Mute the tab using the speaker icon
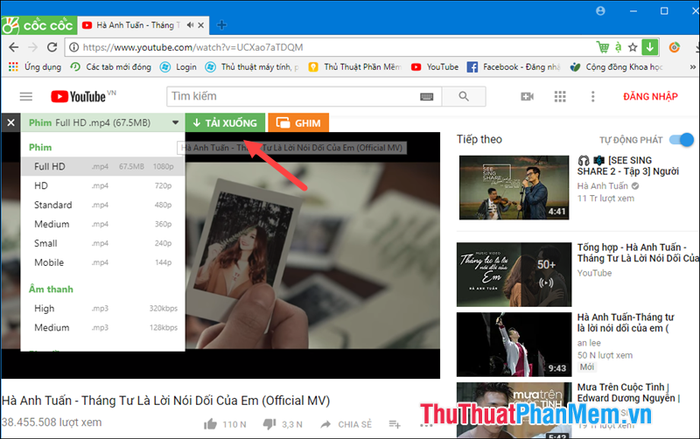Screen dimensions: 700x439 tap(190, 25)
